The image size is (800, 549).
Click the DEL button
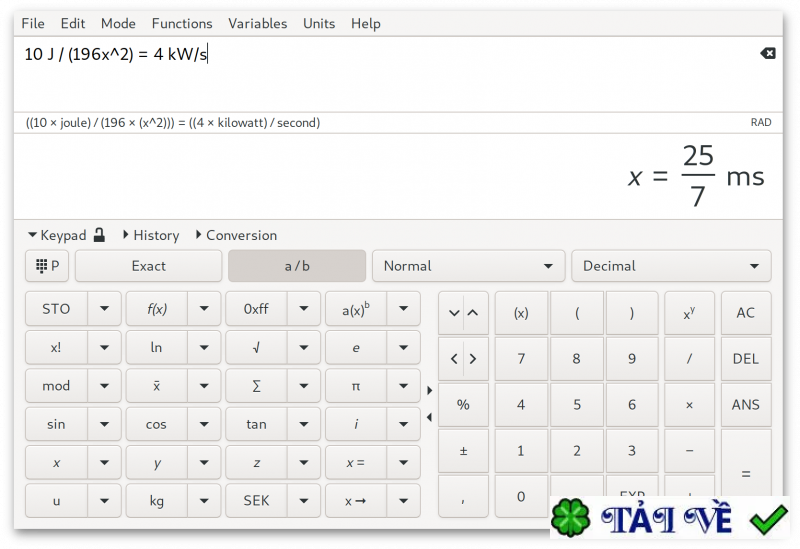click(x=746, y=359)
